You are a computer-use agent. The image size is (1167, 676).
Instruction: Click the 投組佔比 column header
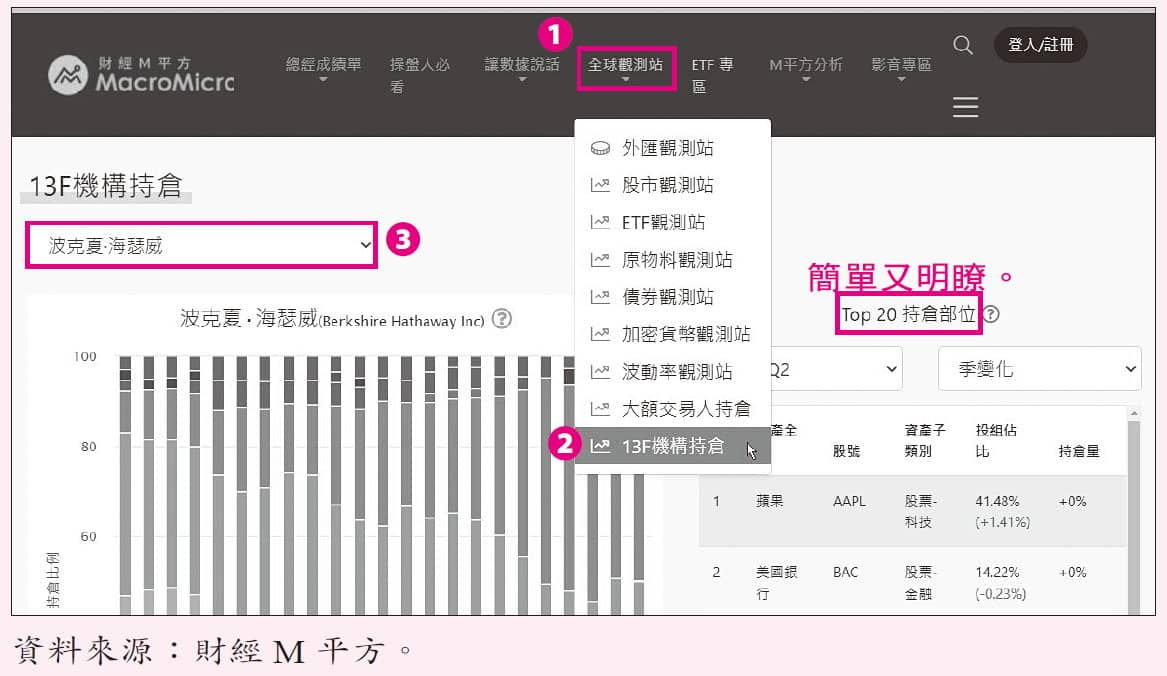click(996, 440)
